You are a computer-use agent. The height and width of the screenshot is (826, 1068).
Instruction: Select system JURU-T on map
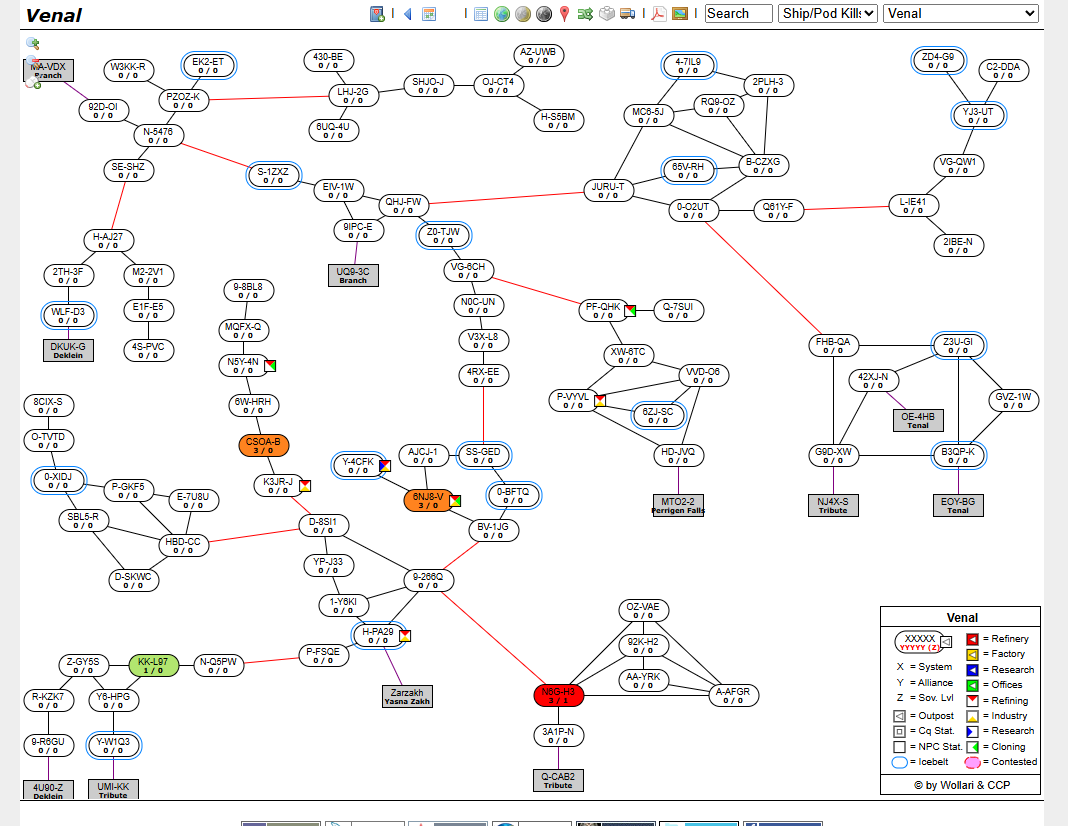point(608,191)
